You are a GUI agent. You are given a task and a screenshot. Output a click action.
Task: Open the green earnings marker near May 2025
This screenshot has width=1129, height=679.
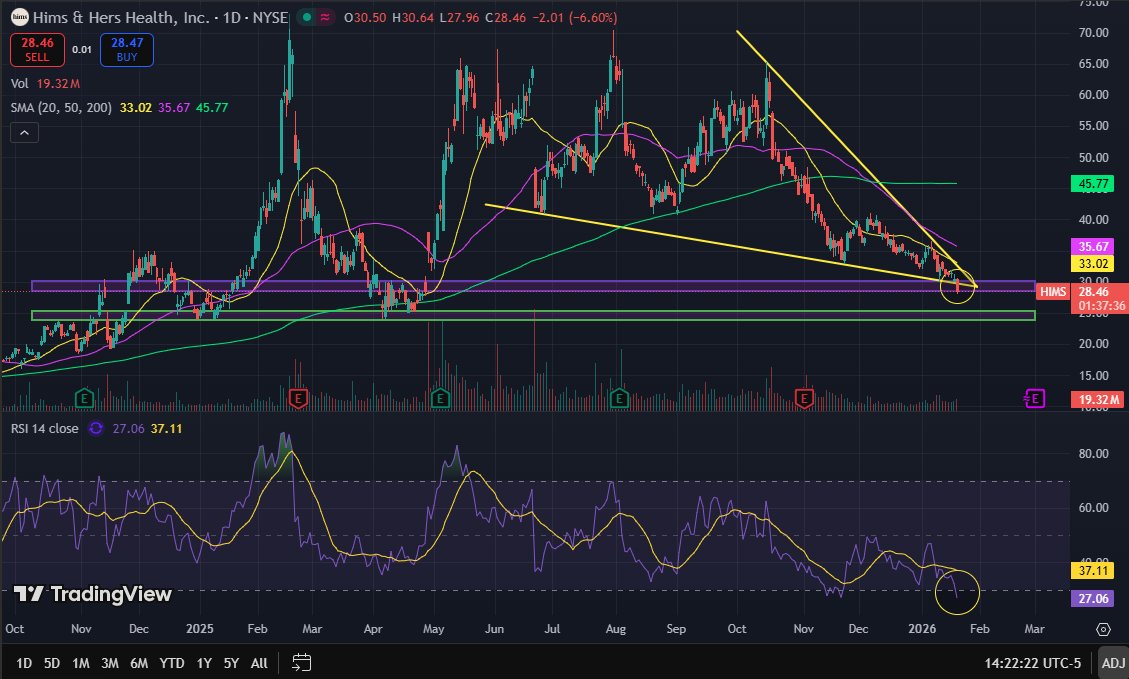[439, 397]
